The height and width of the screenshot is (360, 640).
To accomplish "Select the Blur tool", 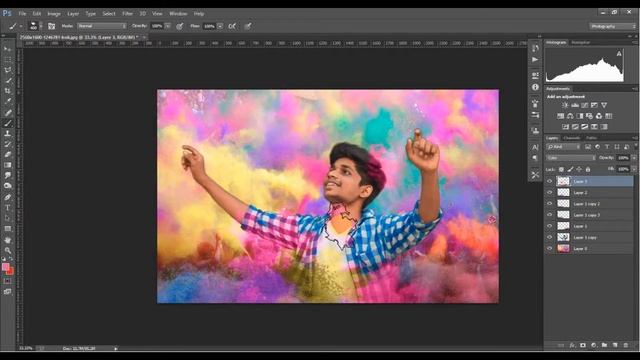I will coord(7,176).
